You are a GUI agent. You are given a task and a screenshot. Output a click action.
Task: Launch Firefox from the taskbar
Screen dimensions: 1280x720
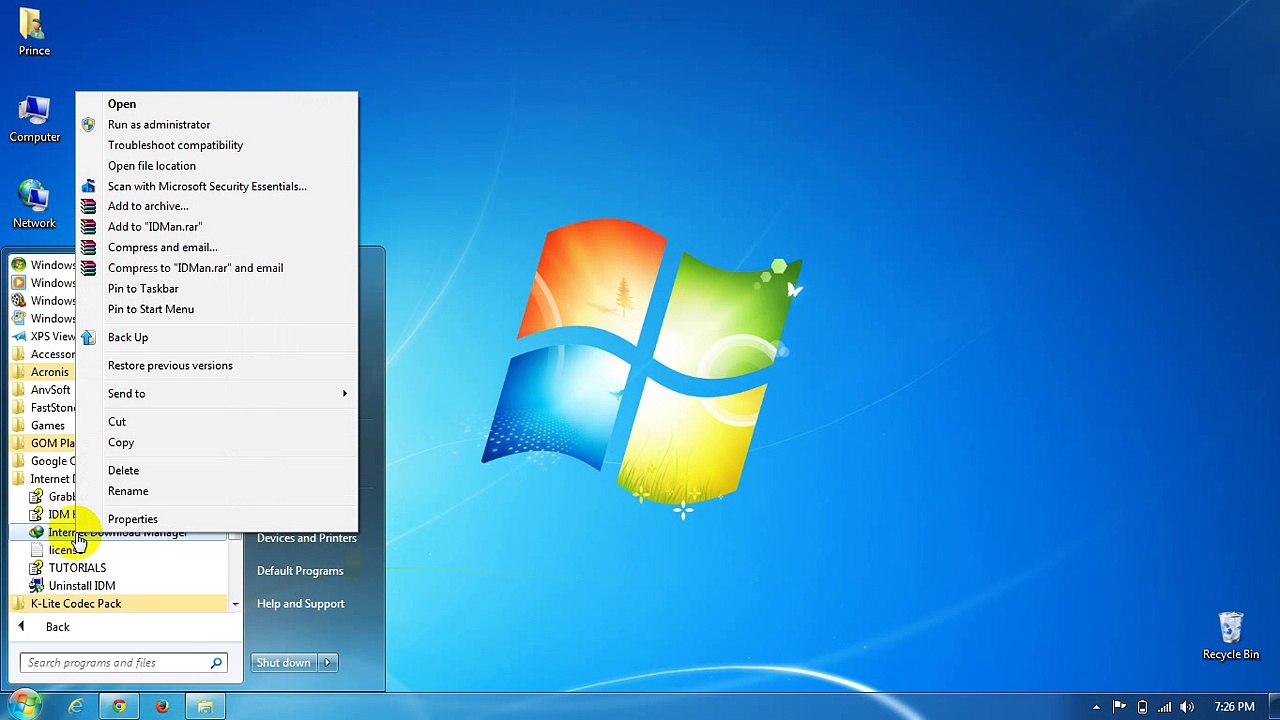click(162, 707)
